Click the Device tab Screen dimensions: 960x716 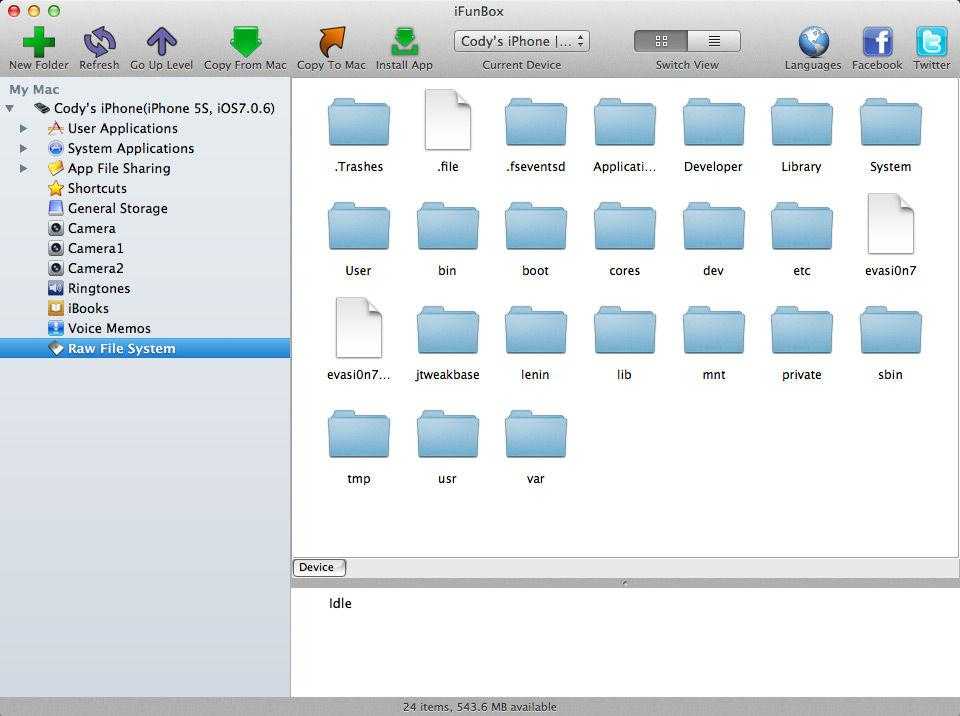pyautogui.click(x=319, y=567)
